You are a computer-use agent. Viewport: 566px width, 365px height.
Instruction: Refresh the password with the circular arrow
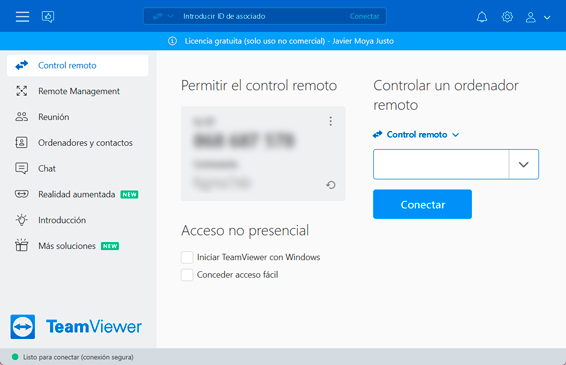(x=331, y=185)
